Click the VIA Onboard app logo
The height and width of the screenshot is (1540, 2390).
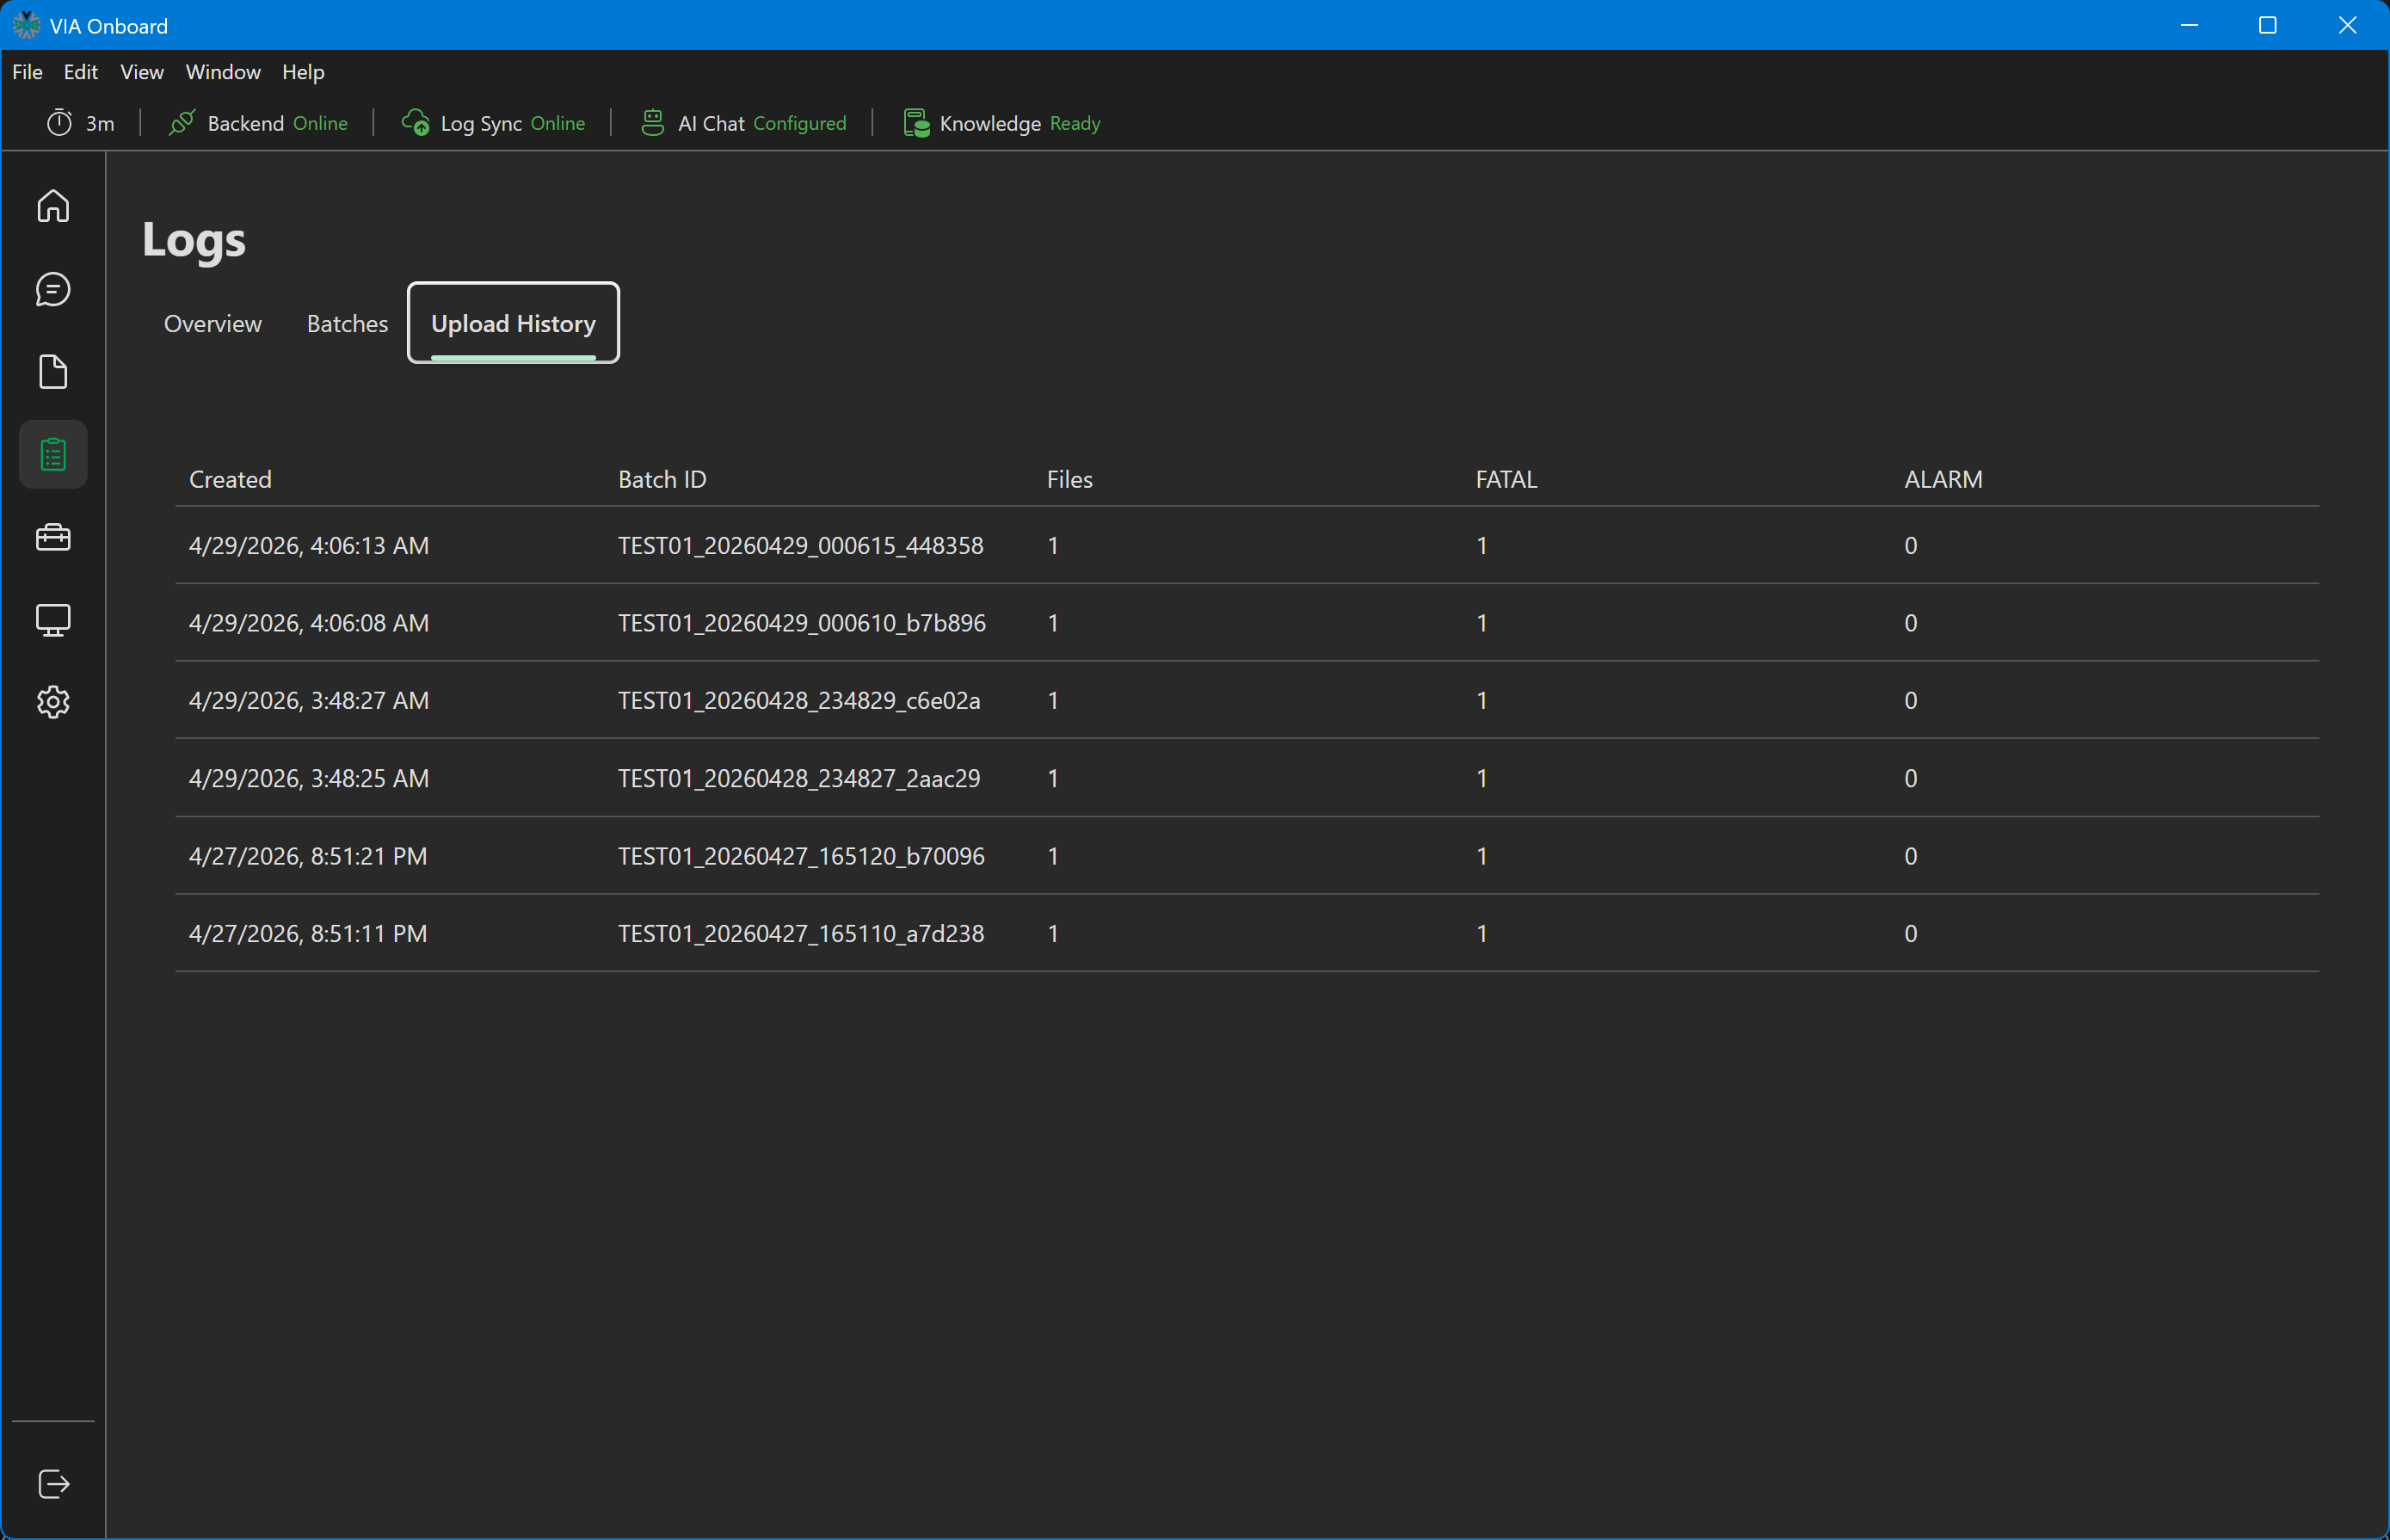pyautogui.click(x=26, y=25)
